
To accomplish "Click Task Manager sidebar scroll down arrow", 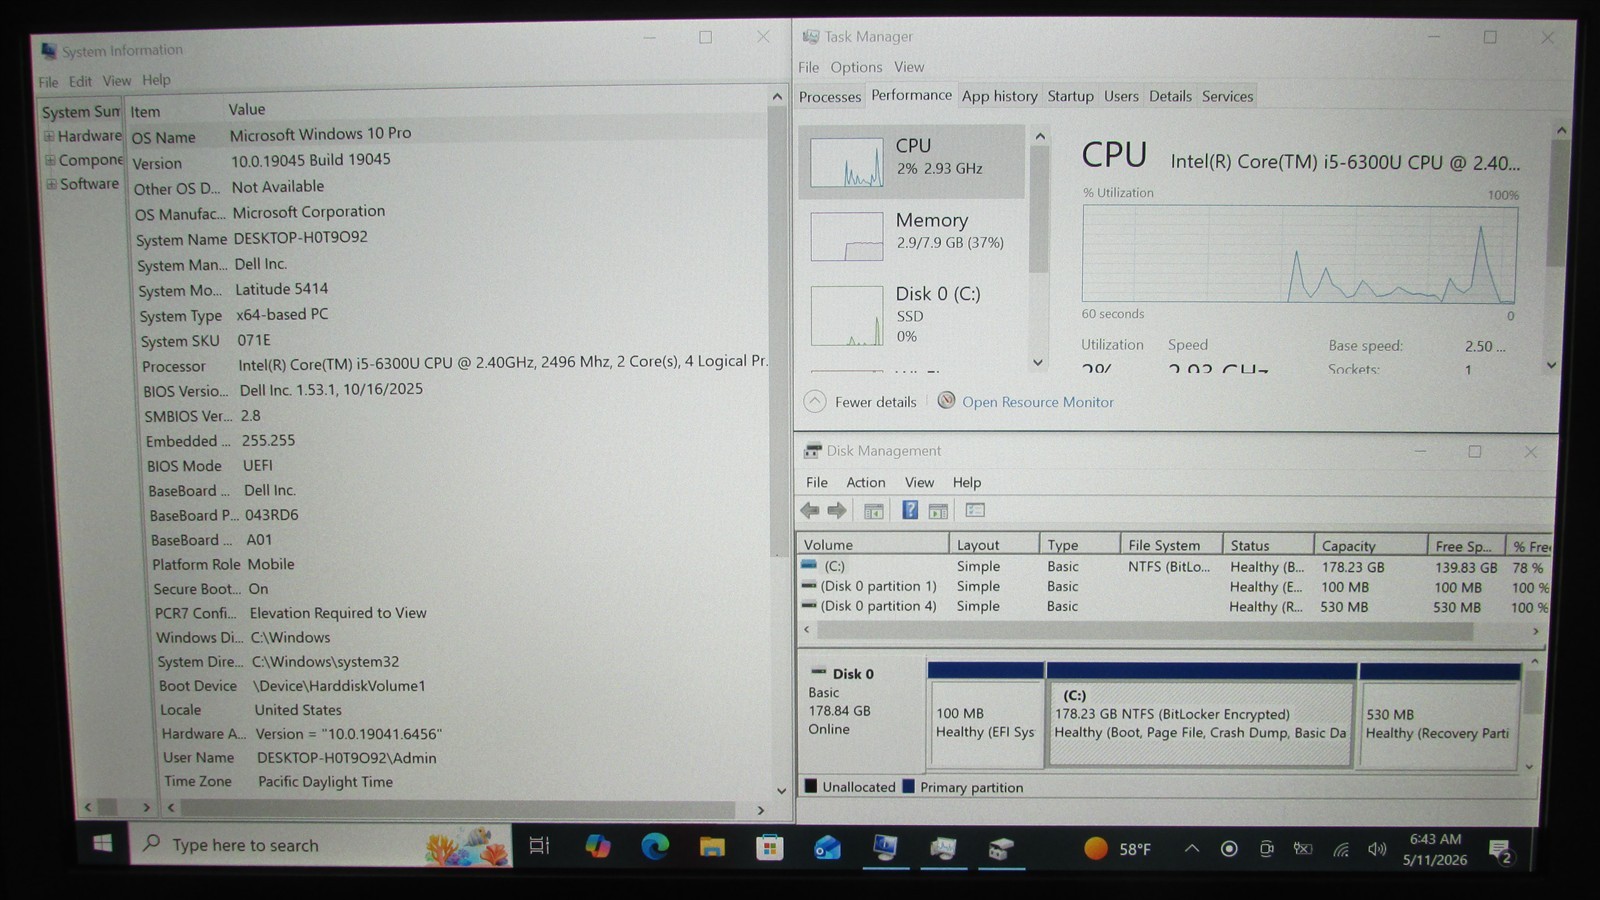I will [1038, 362].
